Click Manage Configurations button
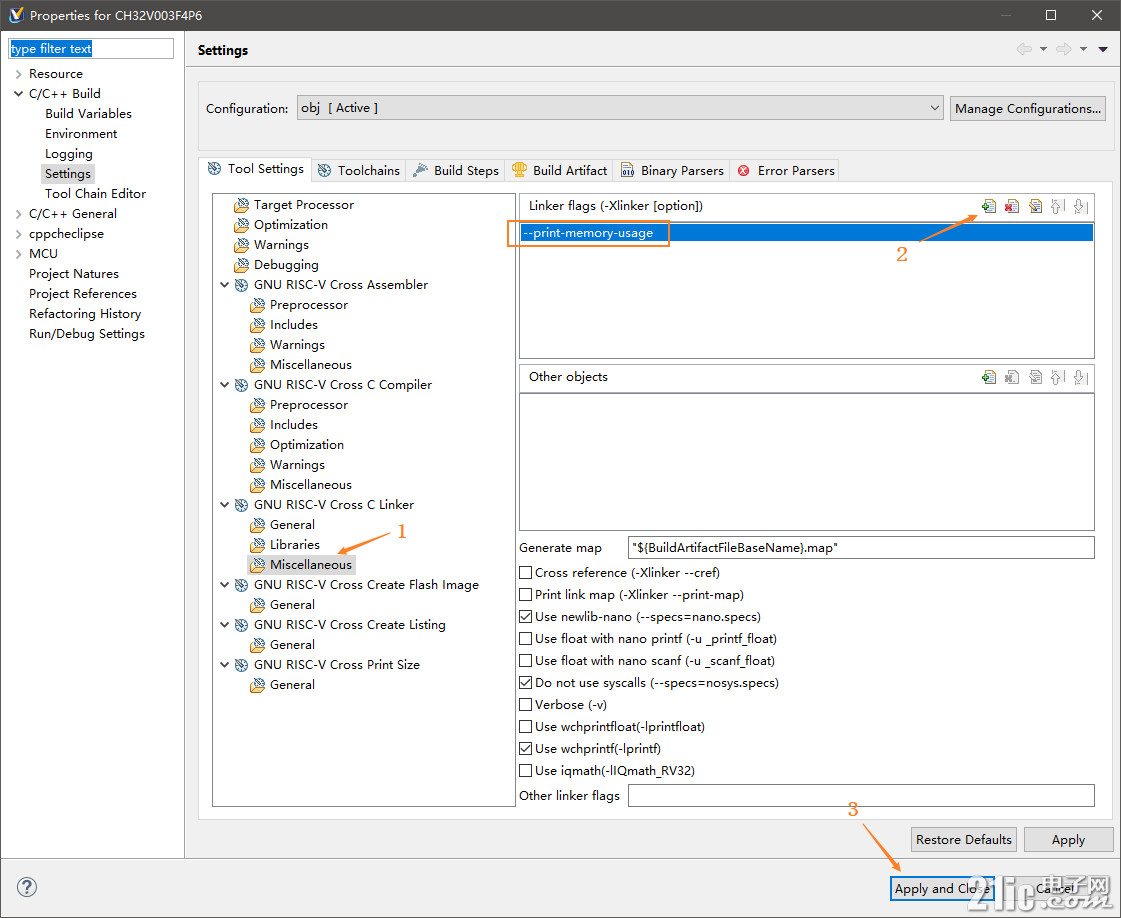Image resolution: width=1121 pixels, height=918 pixels. pyautogui.click(x=1027, y=109)
